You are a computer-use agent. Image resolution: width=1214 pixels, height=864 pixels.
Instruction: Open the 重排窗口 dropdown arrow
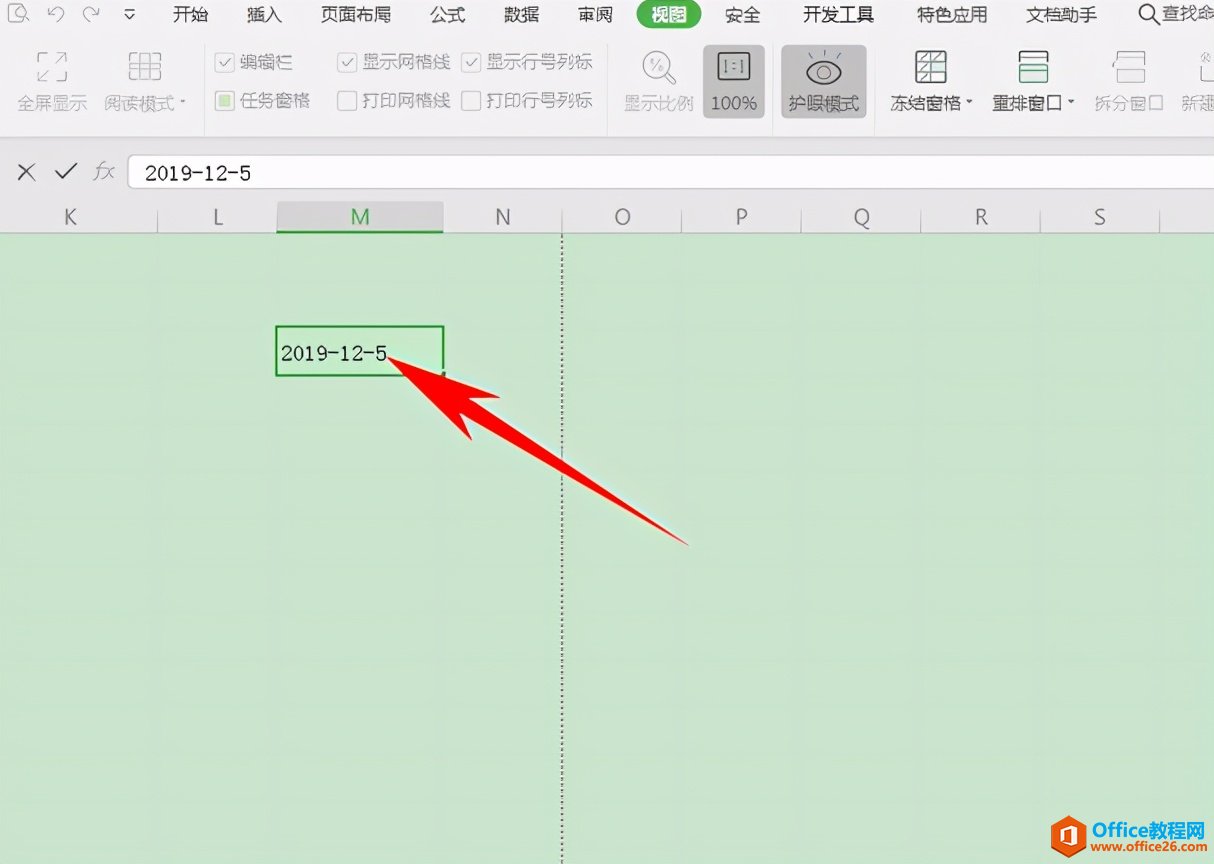coord(1071,102)
